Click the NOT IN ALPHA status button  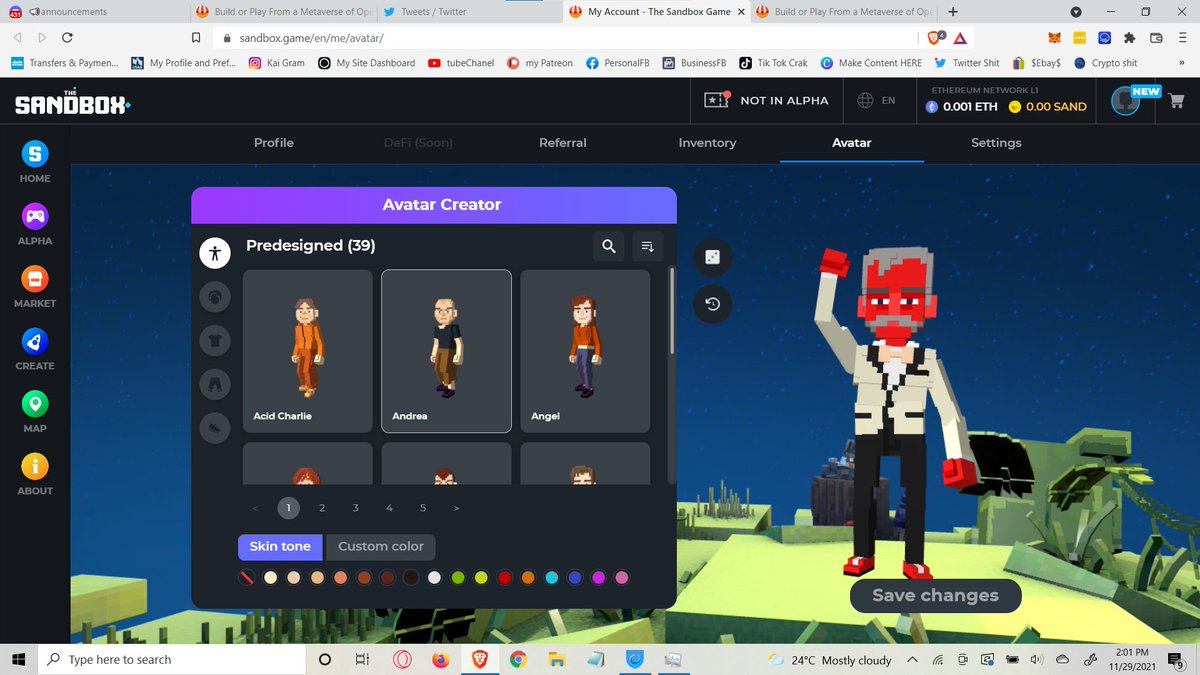(x=768, y=100)
